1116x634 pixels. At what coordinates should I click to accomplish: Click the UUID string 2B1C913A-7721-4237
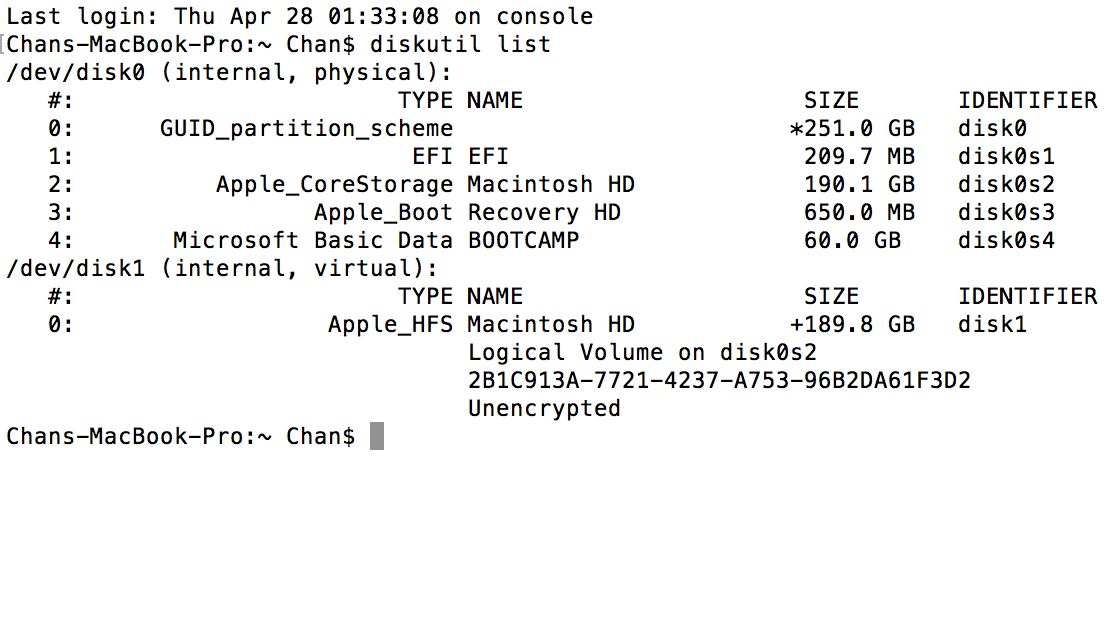click(x=719, y=381)
